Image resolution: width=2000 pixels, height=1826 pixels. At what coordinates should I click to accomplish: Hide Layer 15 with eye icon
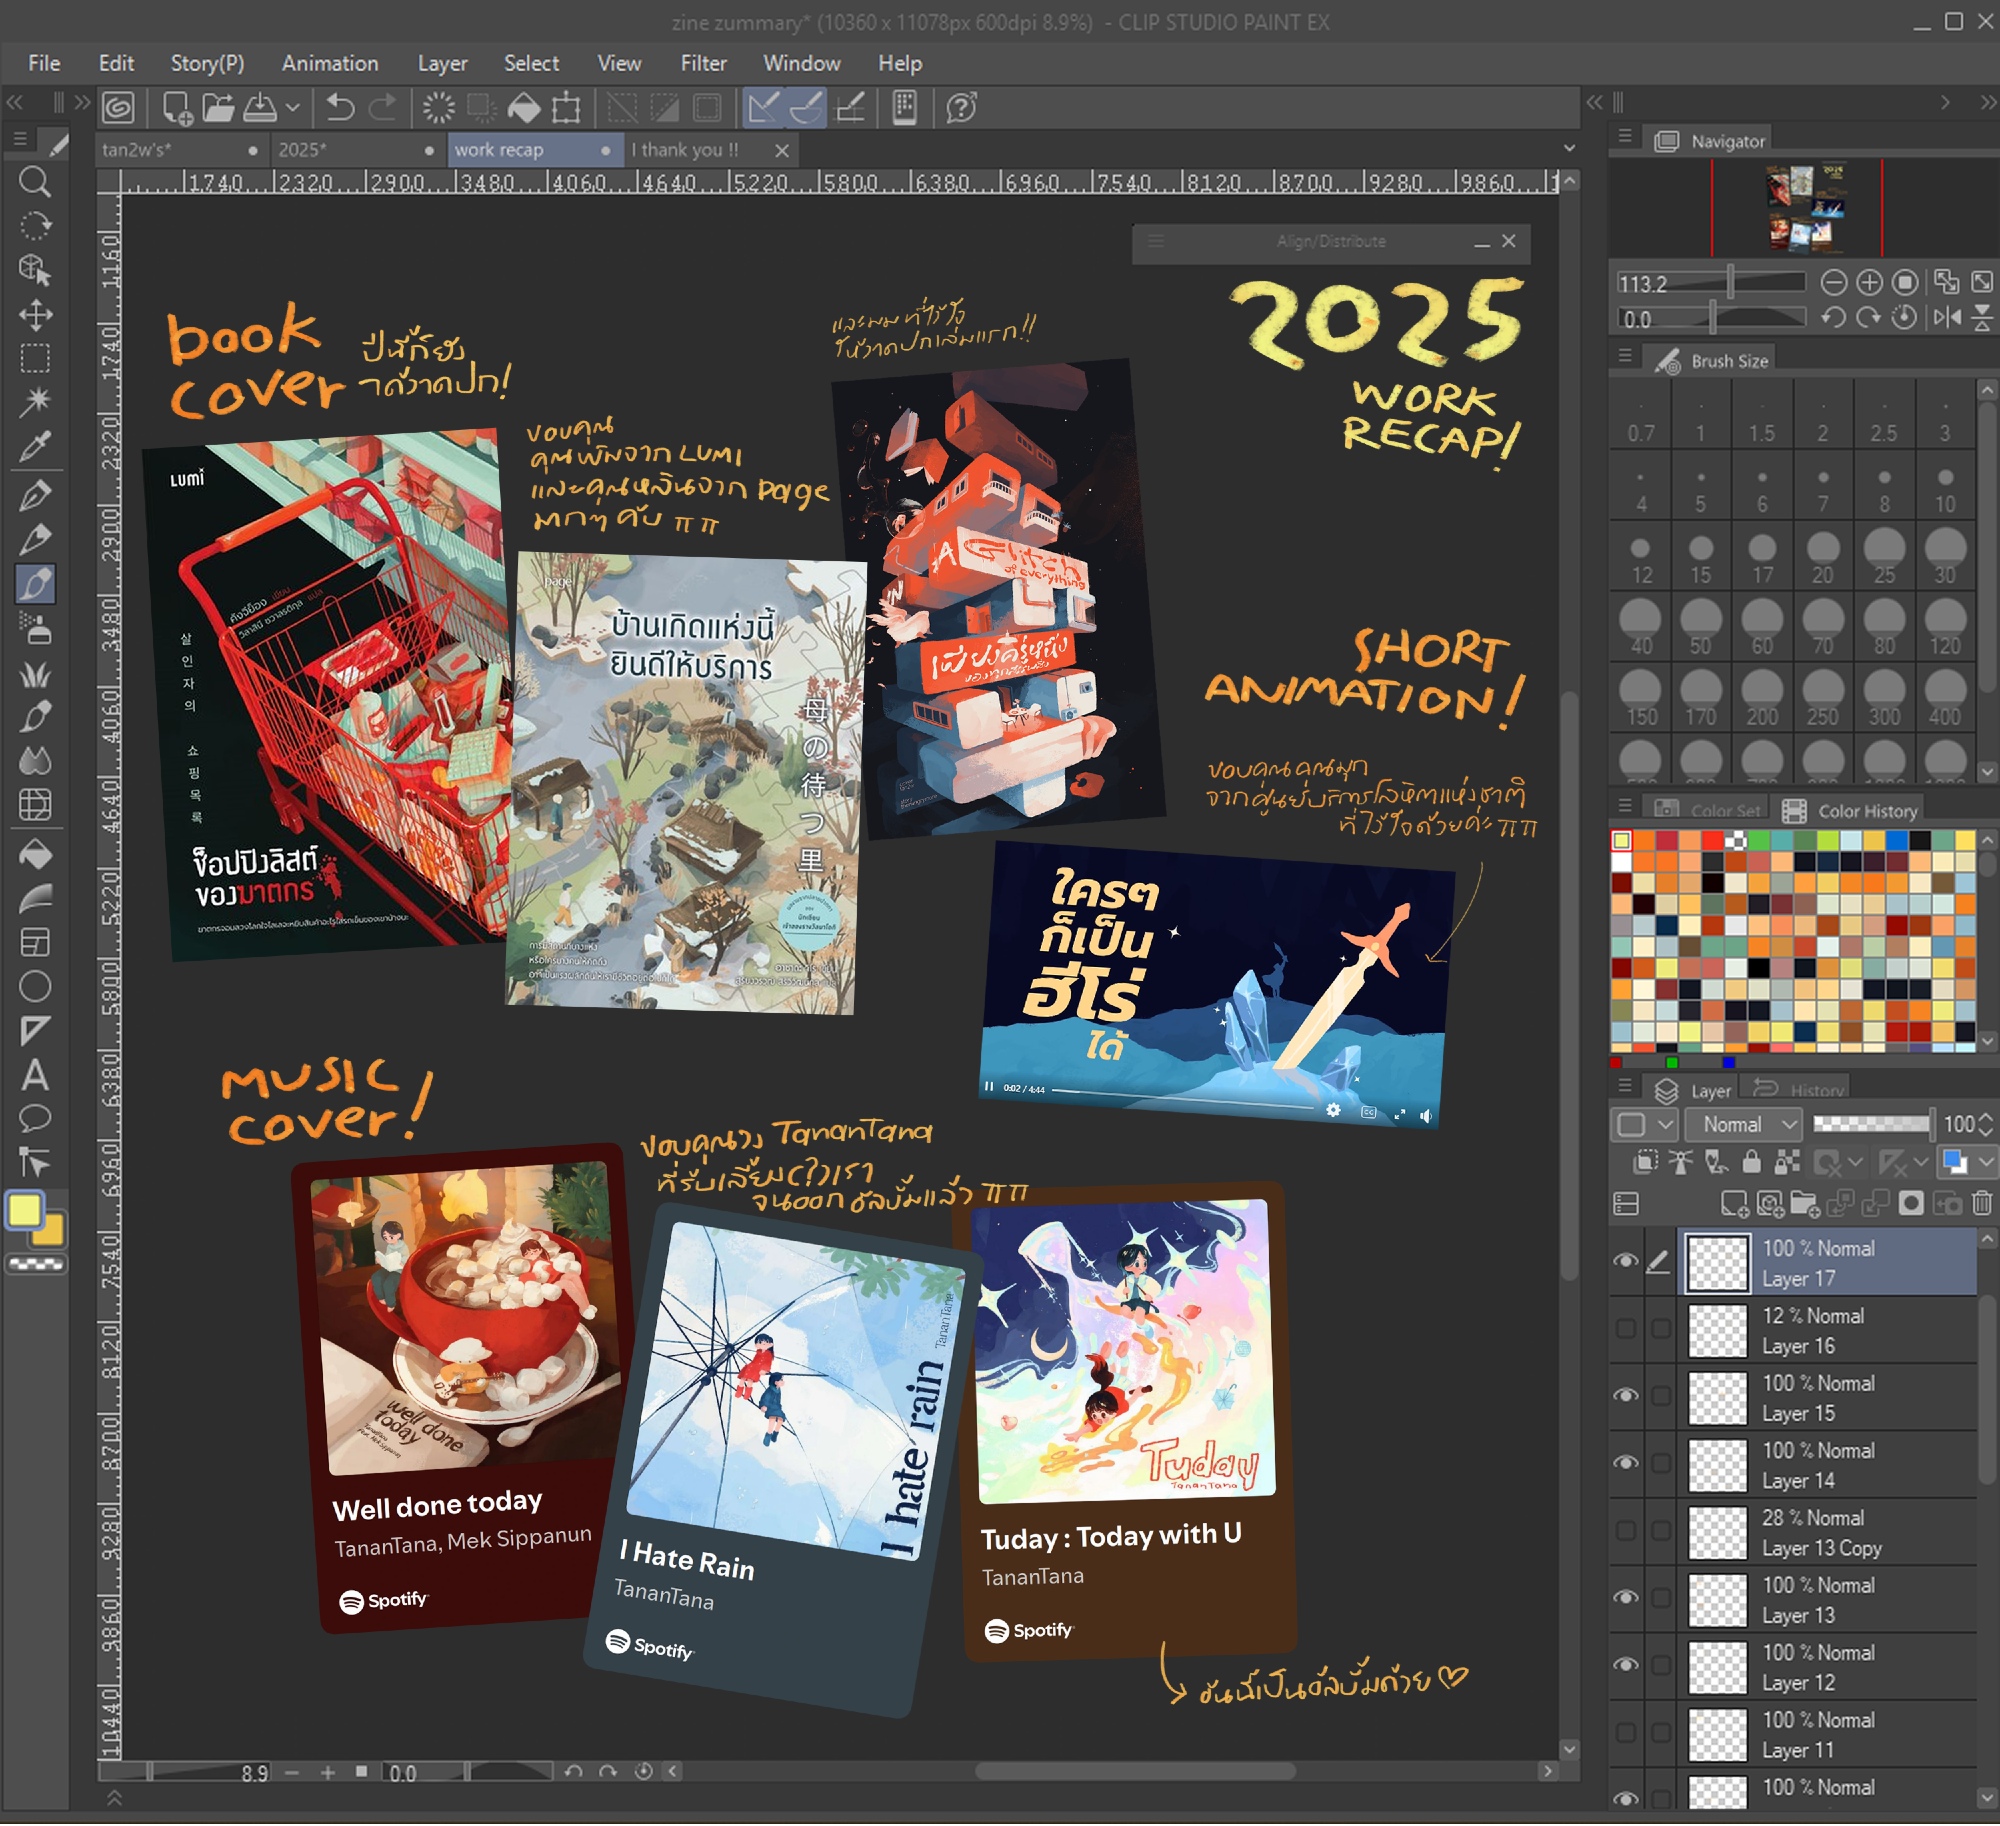(x=1626, y=1396)
